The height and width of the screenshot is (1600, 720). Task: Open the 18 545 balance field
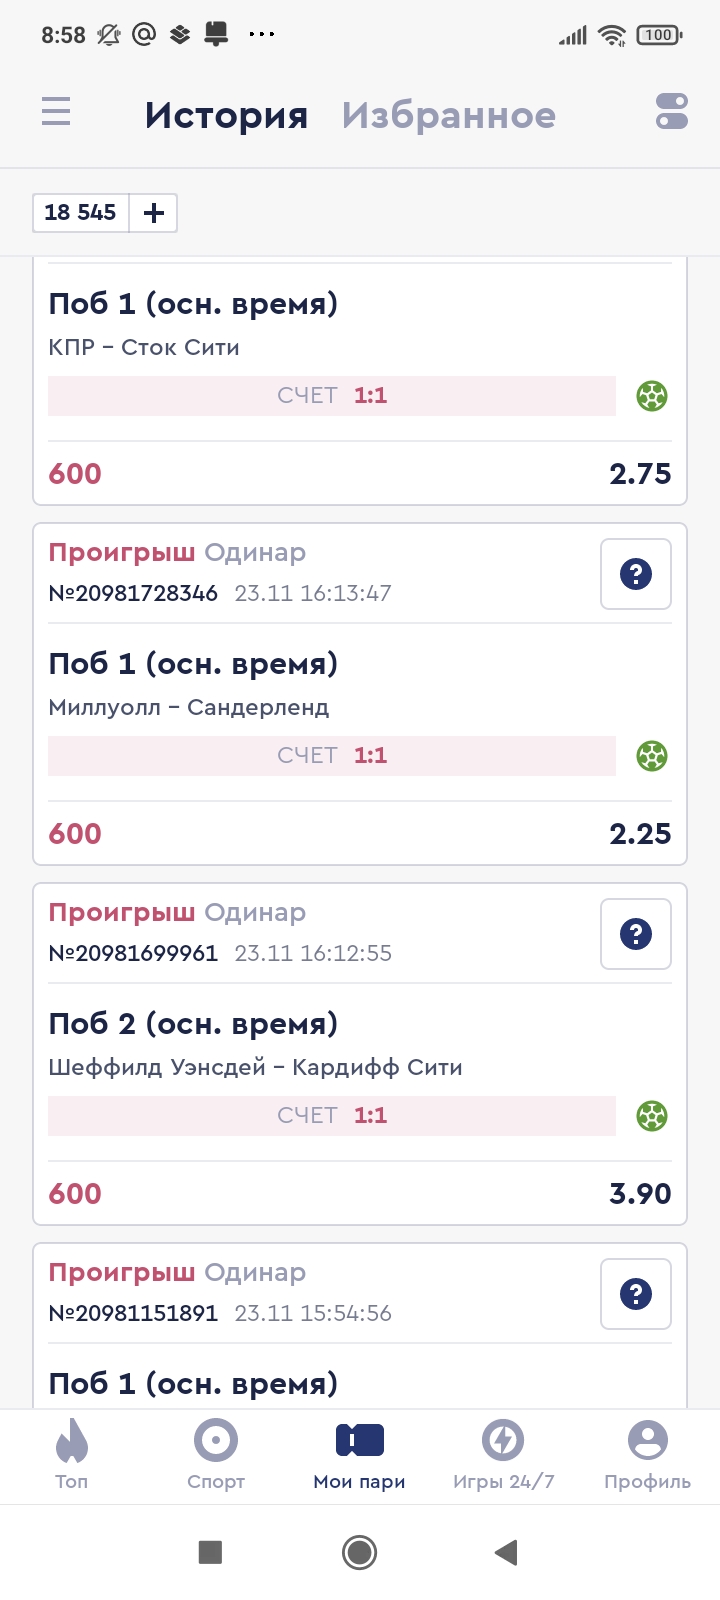tap(81, 213)
